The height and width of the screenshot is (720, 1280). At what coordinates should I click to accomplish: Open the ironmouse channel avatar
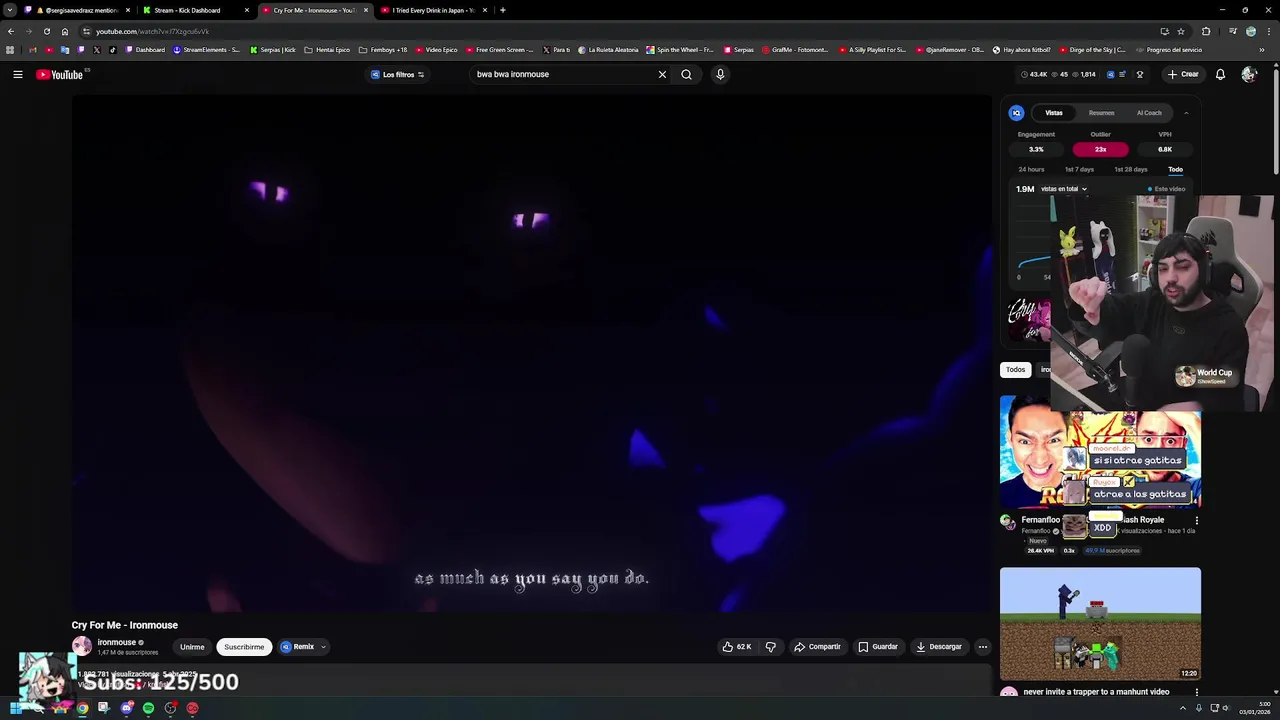pyautogui.click(x=82, y=646)
